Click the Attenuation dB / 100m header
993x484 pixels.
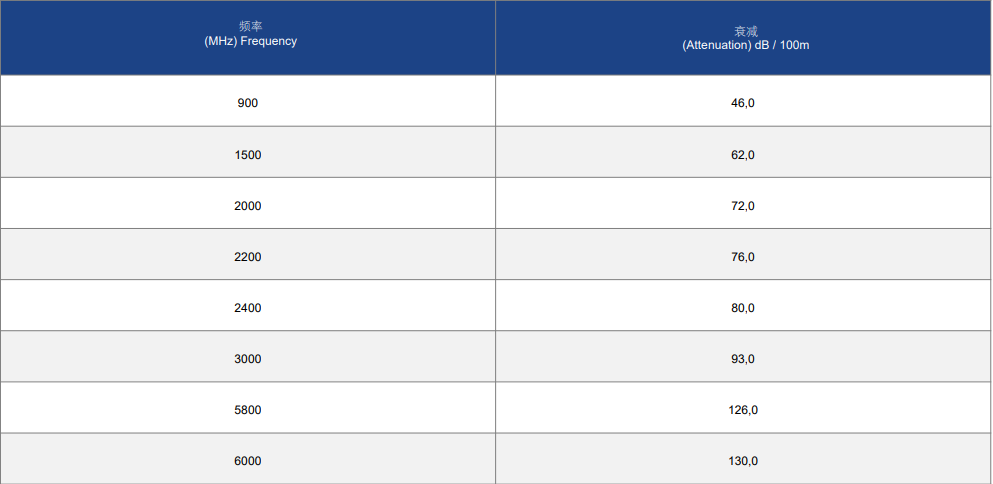tap(744, 37)
